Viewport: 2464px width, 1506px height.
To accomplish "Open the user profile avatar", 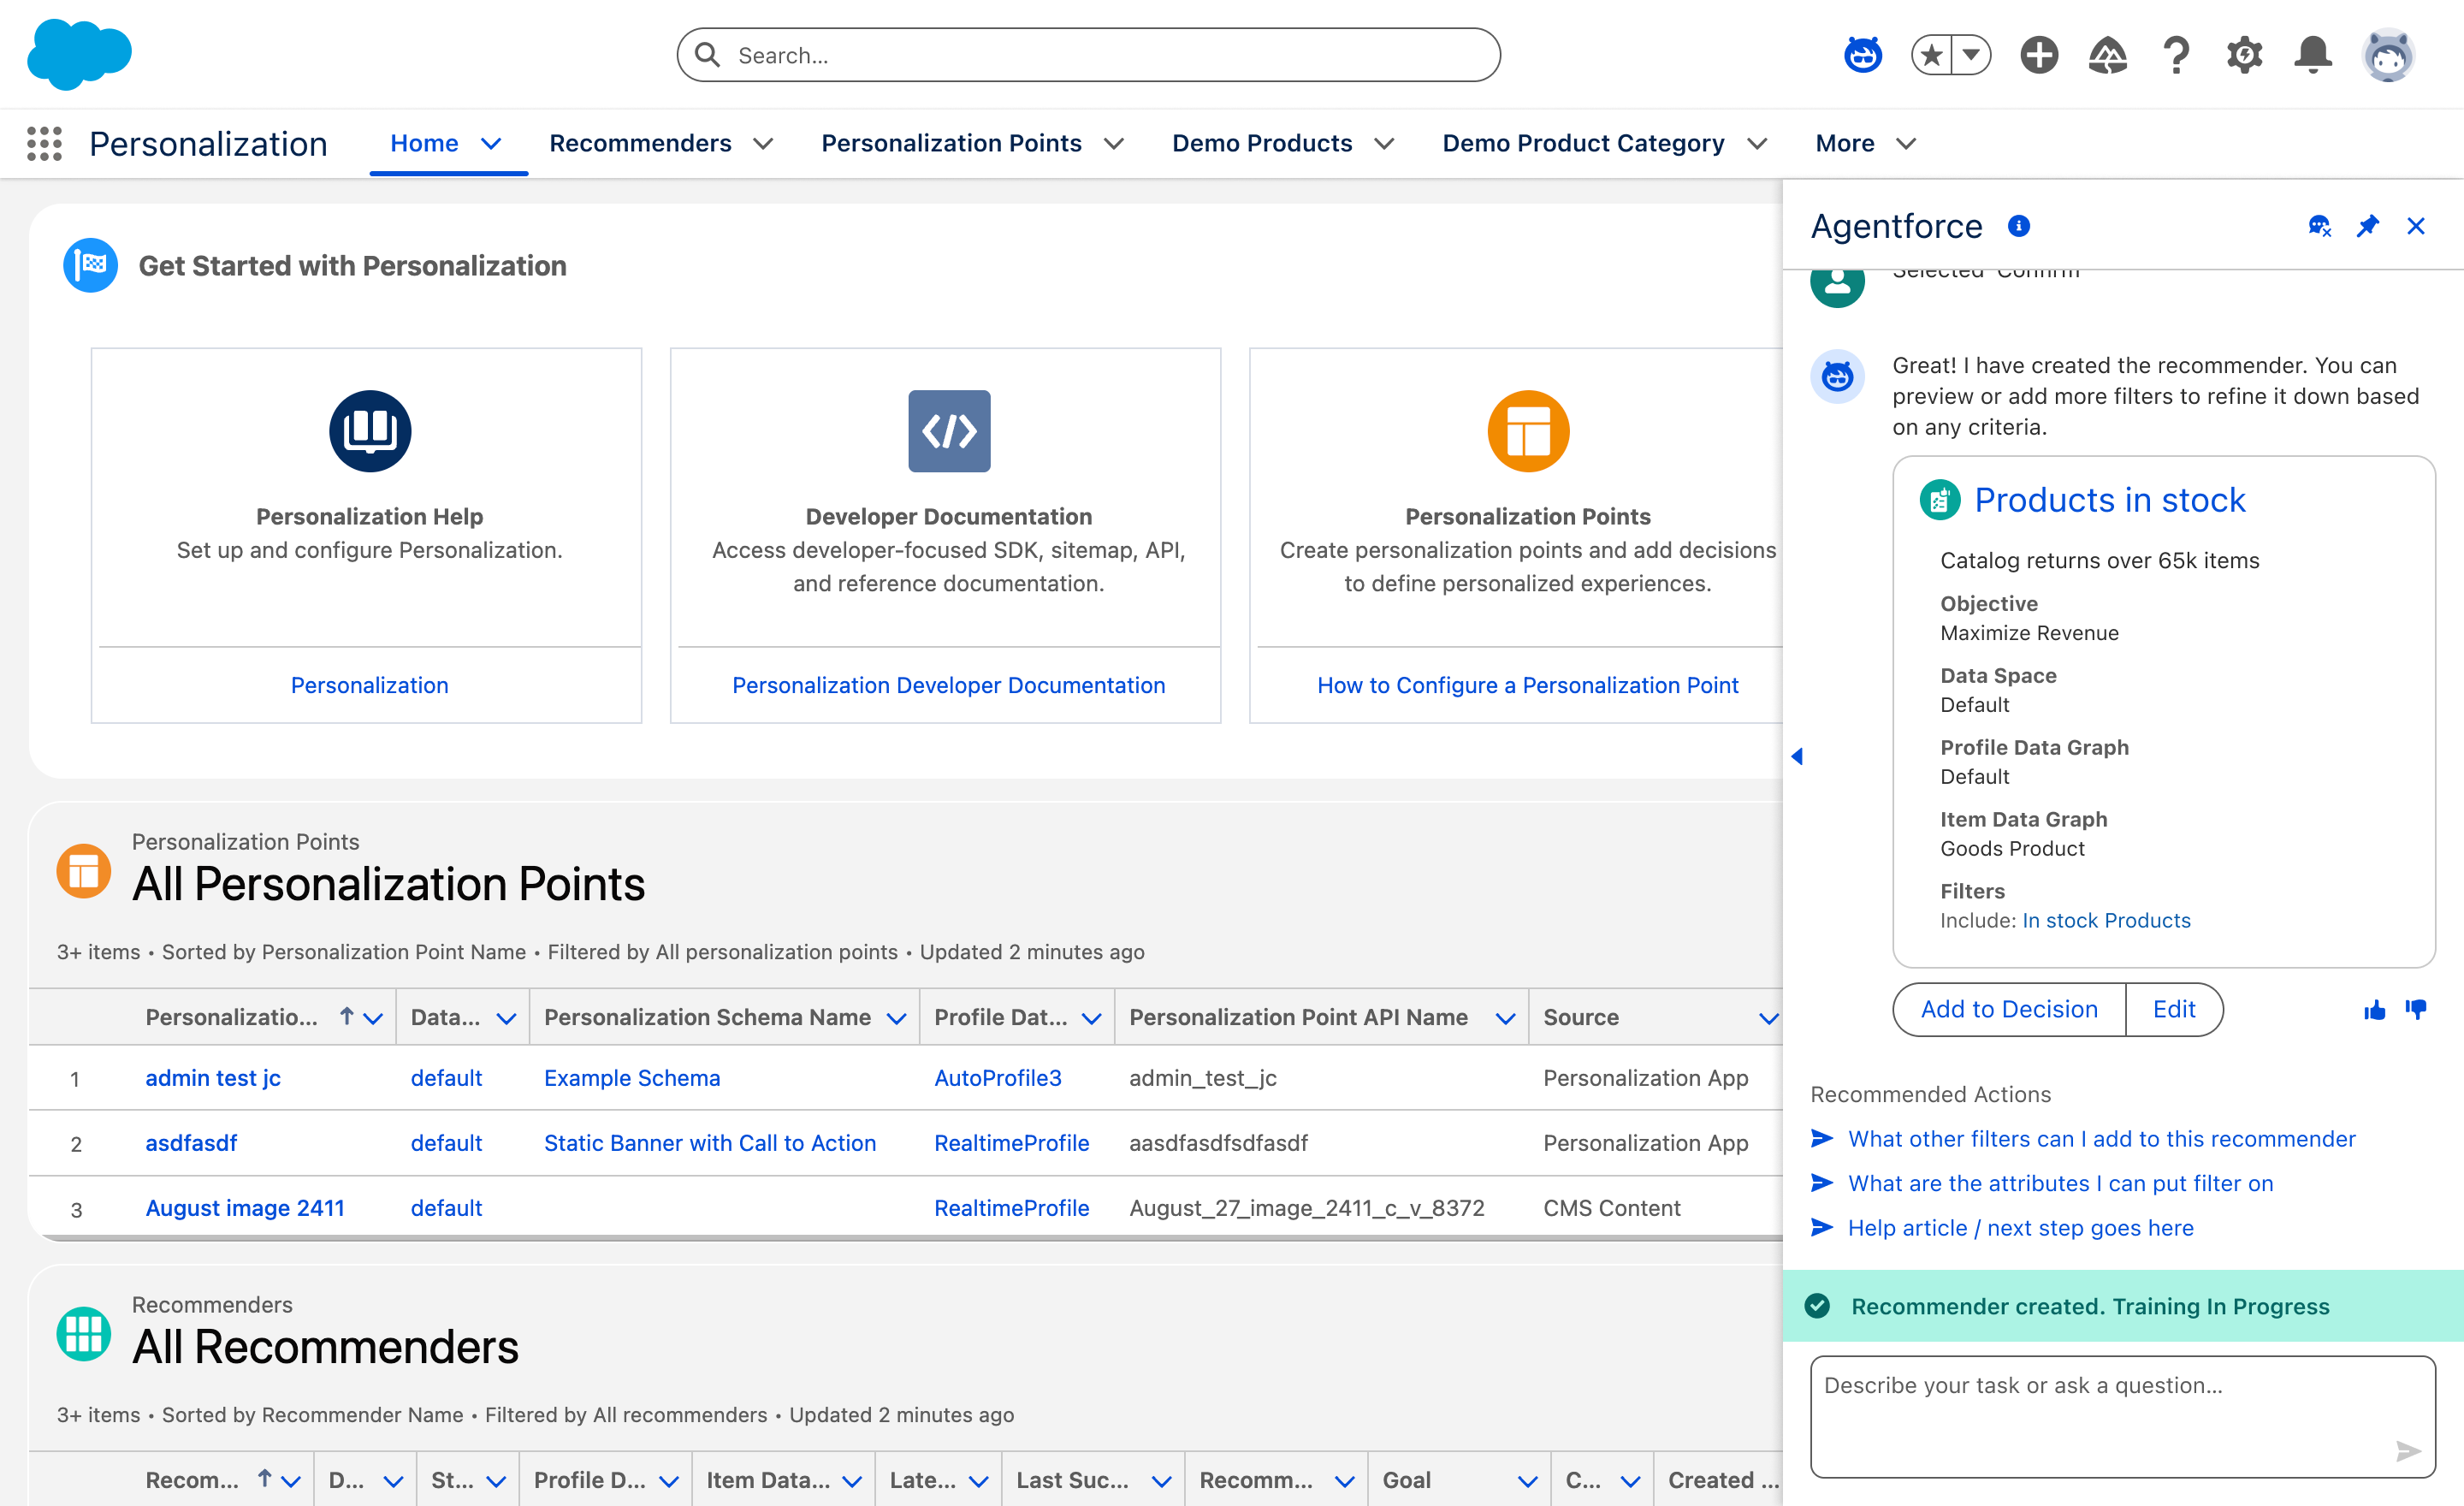I will coord(2389,55).
